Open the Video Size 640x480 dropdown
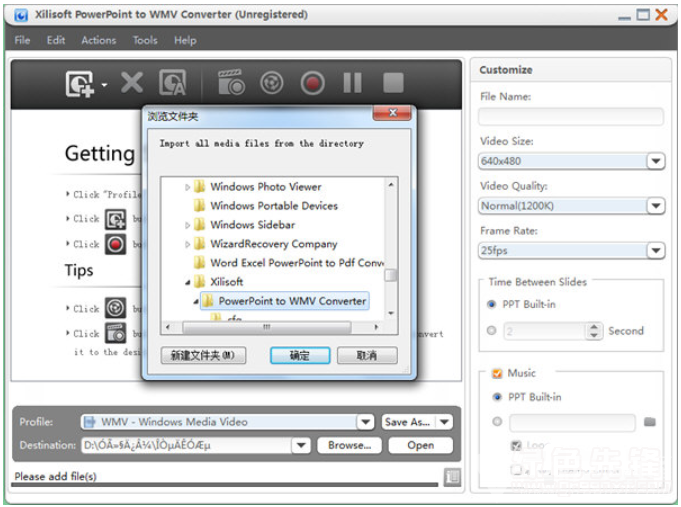Viewport: 681px width, 507px height. click(x=655, y=161)
